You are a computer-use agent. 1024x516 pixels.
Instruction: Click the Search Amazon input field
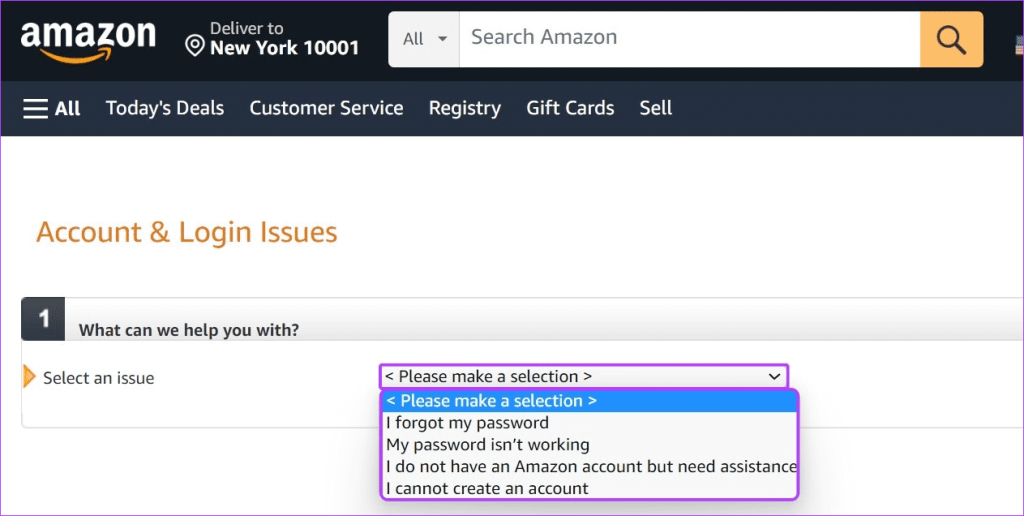click(x=688, y=39)
